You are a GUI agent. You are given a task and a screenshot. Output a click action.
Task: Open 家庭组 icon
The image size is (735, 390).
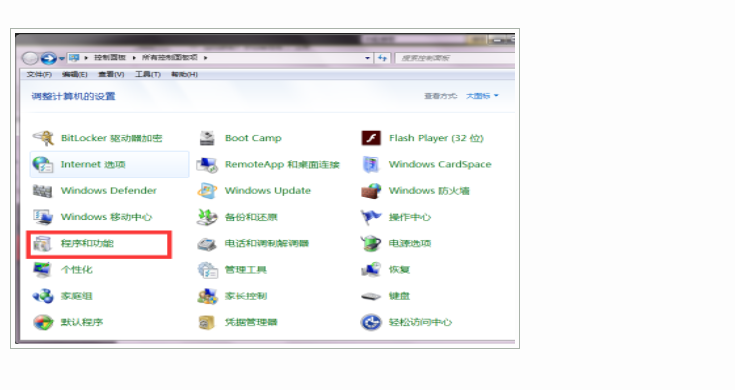(x=43, y=296)
